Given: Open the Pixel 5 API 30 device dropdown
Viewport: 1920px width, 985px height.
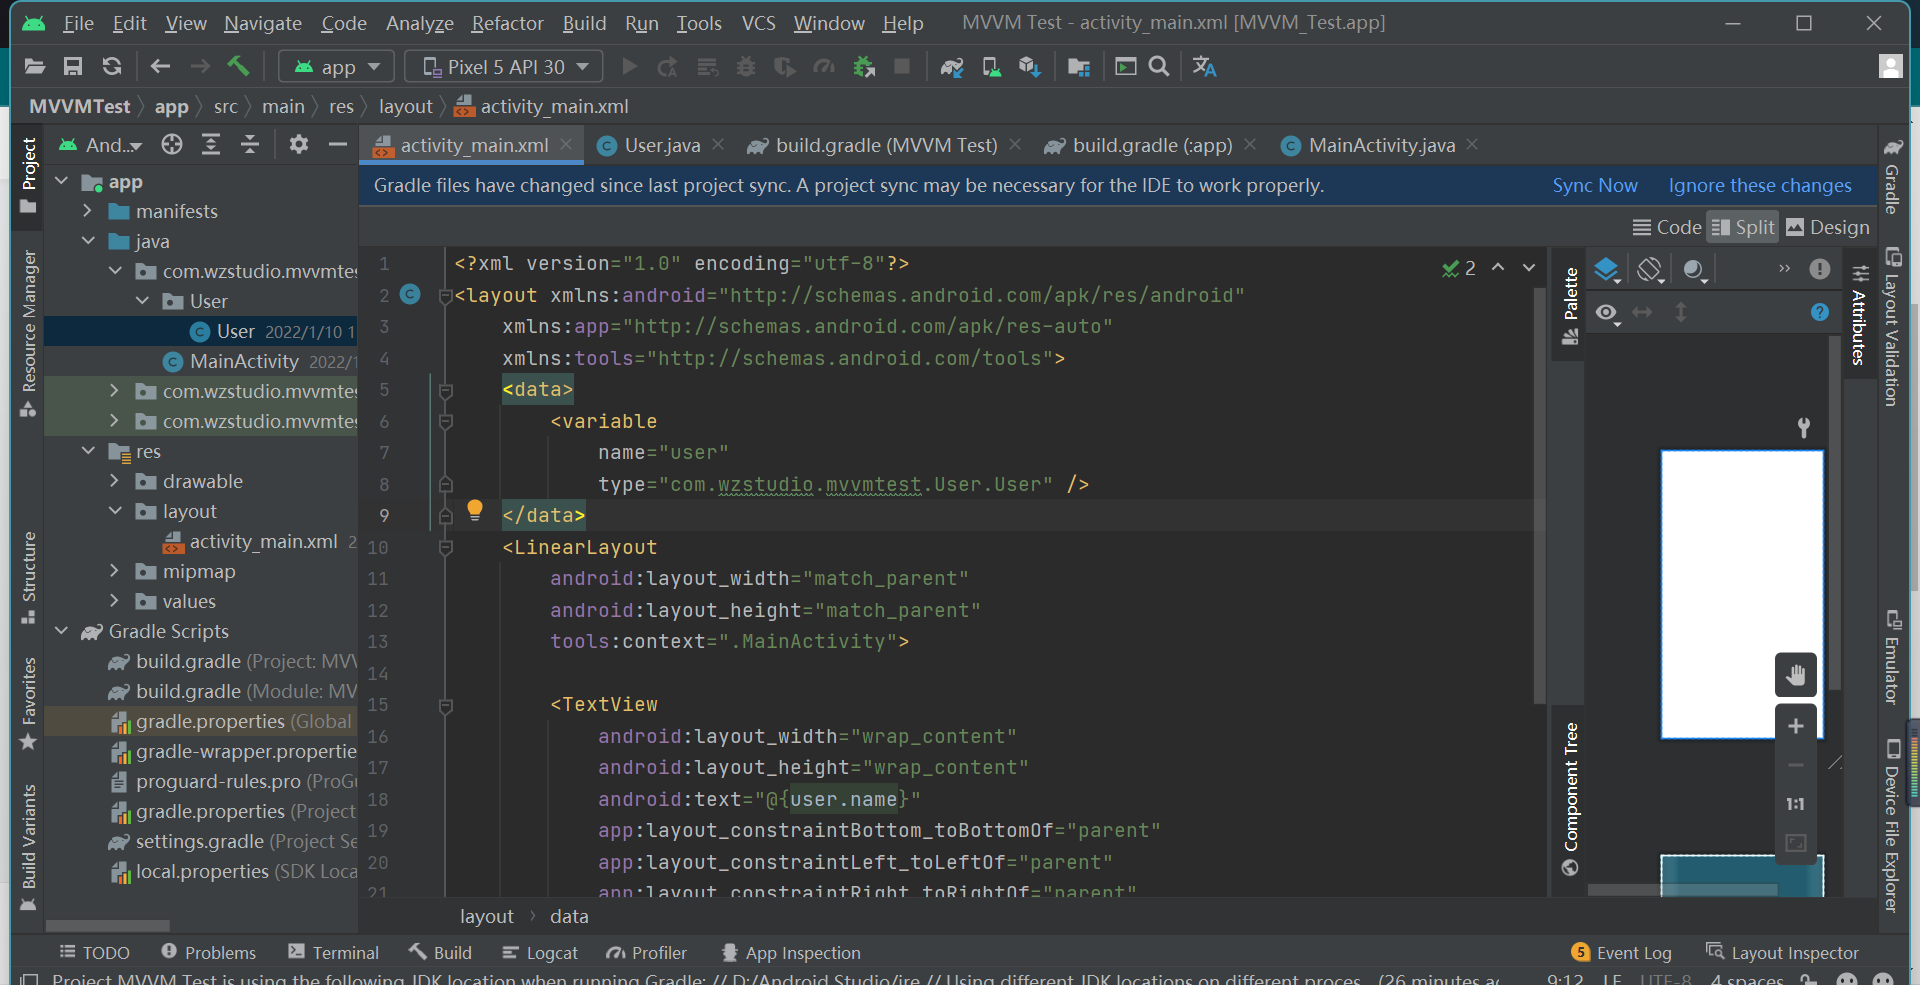Looking at the screenshot, I should pyautogui.click(x=504, y=67).
